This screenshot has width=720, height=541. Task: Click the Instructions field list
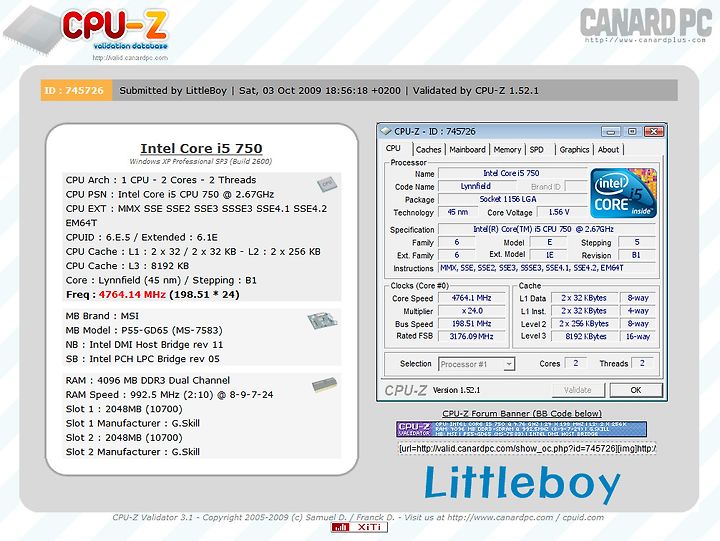coord(547,268)
